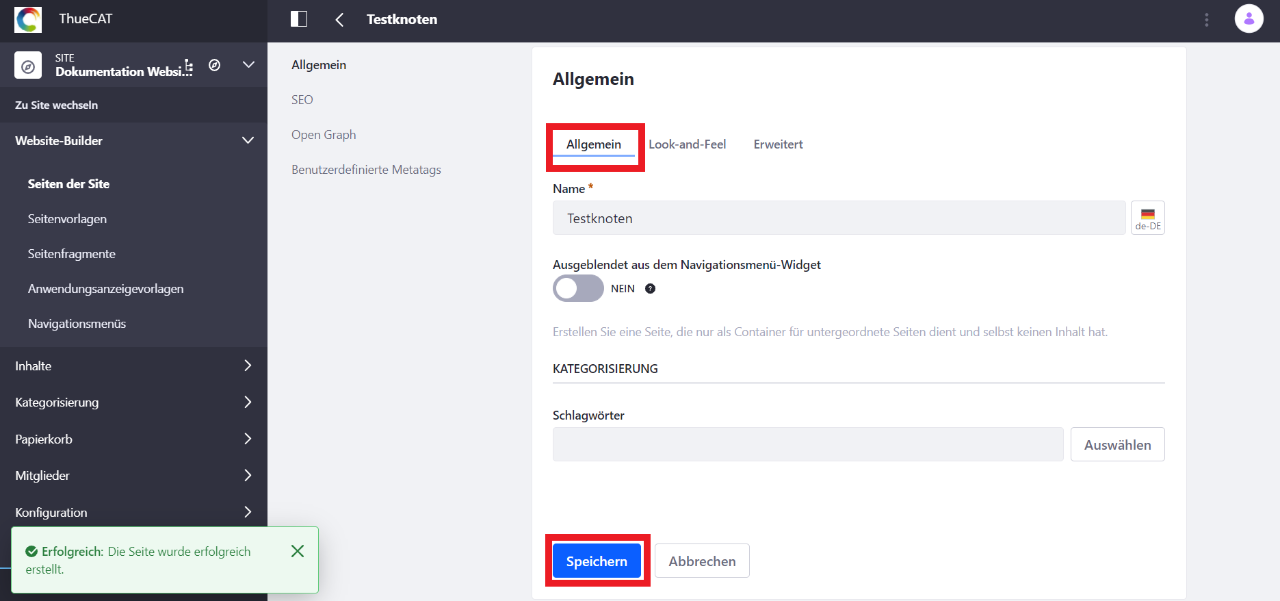Show help tooltip next to NEIN

click(650, 288)
